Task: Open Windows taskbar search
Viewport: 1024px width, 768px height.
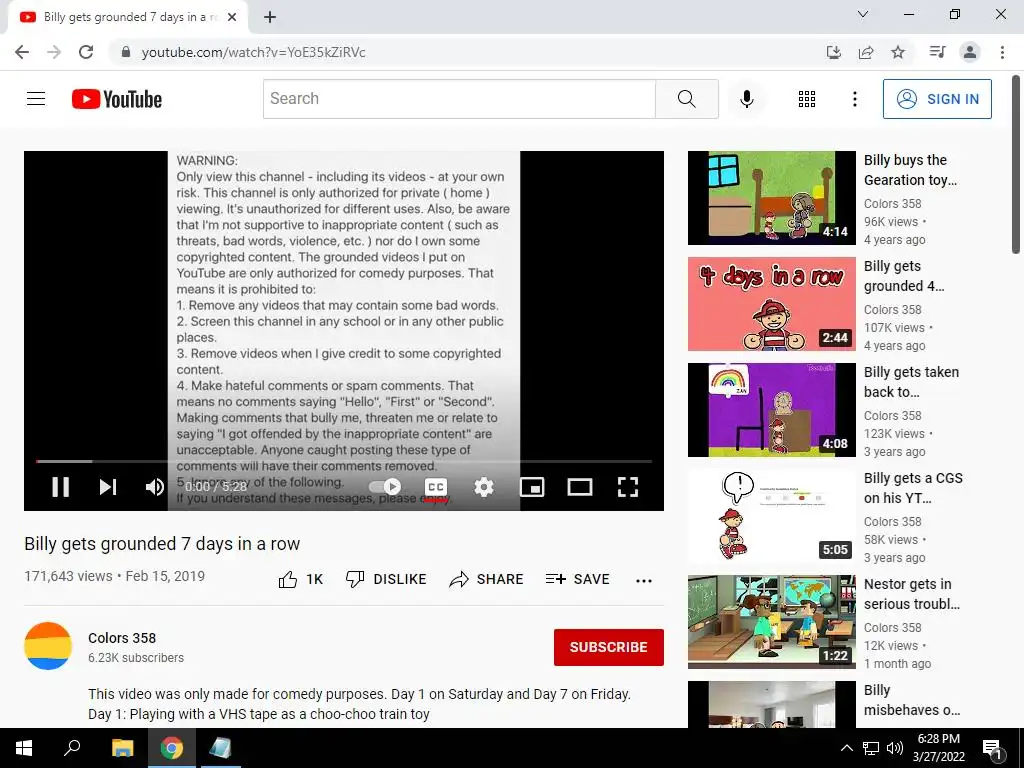Action: pos(72,748)
